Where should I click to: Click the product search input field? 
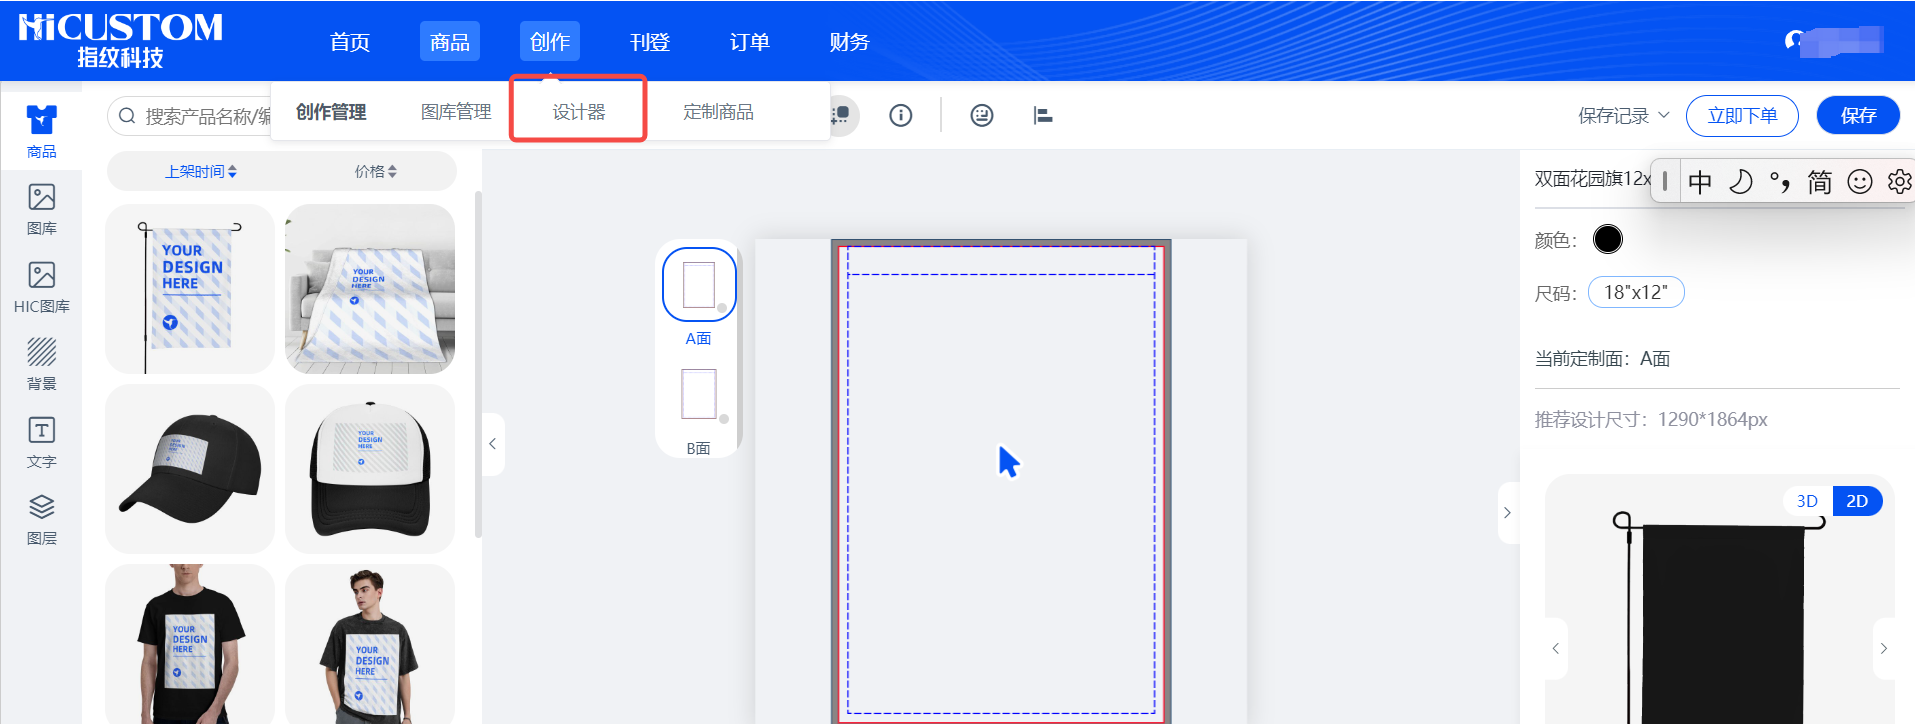tap(190, 116)
